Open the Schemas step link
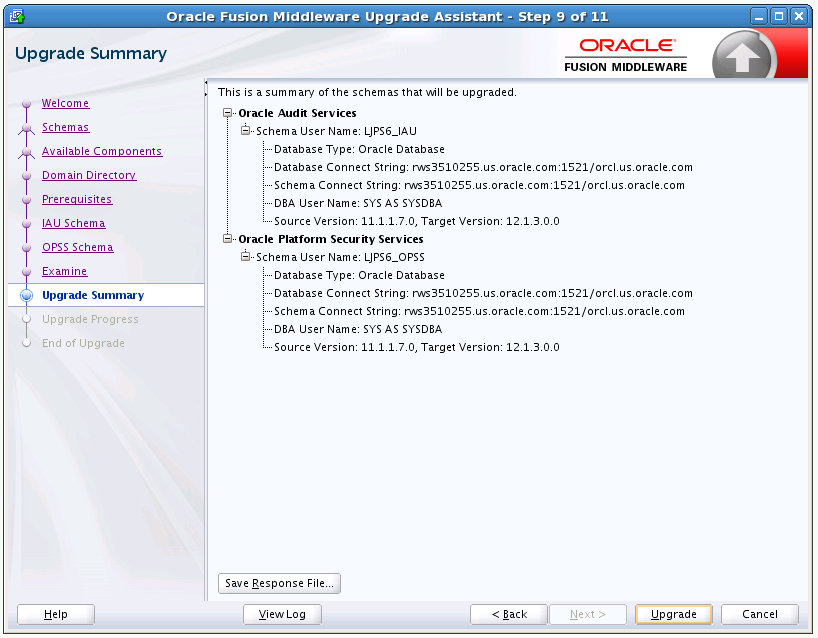This screenshot has width=818, height=638. pyautogui.click(x=65, y=127)
